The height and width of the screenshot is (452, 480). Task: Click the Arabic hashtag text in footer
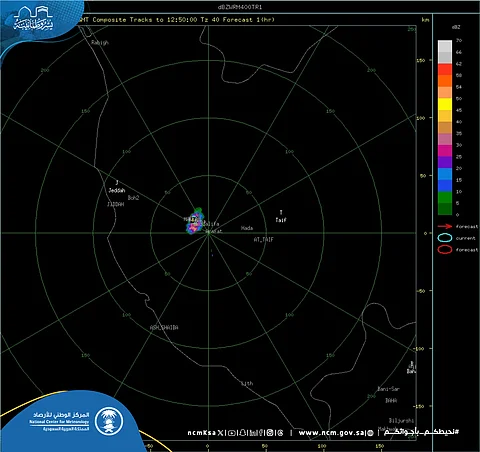pos(421,432)
